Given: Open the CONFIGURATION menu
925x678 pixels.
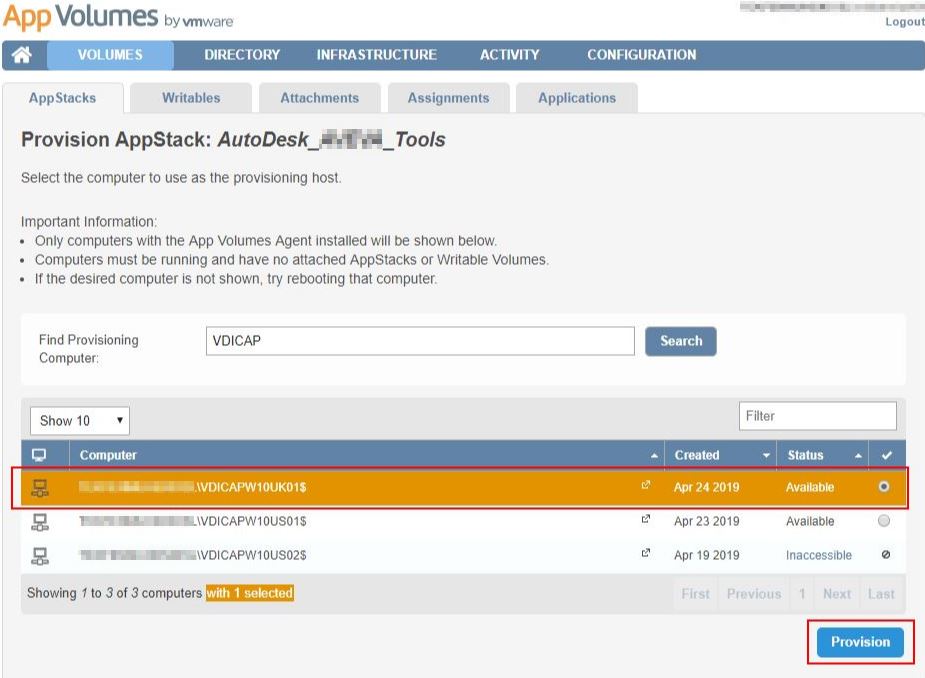Looking at the screenshot, I should [x=642, y=55].
